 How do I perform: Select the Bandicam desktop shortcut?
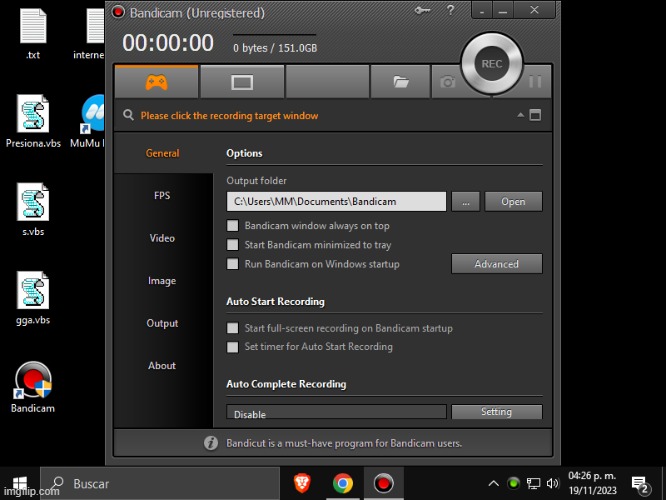pyautogui.click(x=33, y=387)
